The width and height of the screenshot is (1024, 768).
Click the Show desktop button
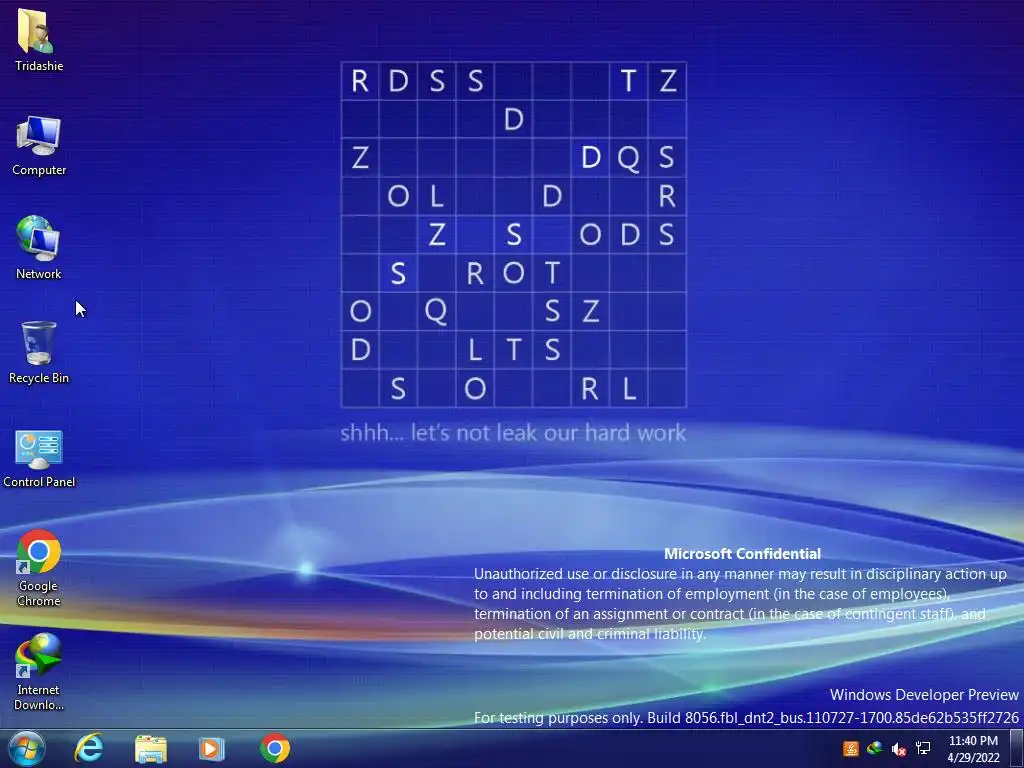pyautogui.click(x=1017, y=748)
